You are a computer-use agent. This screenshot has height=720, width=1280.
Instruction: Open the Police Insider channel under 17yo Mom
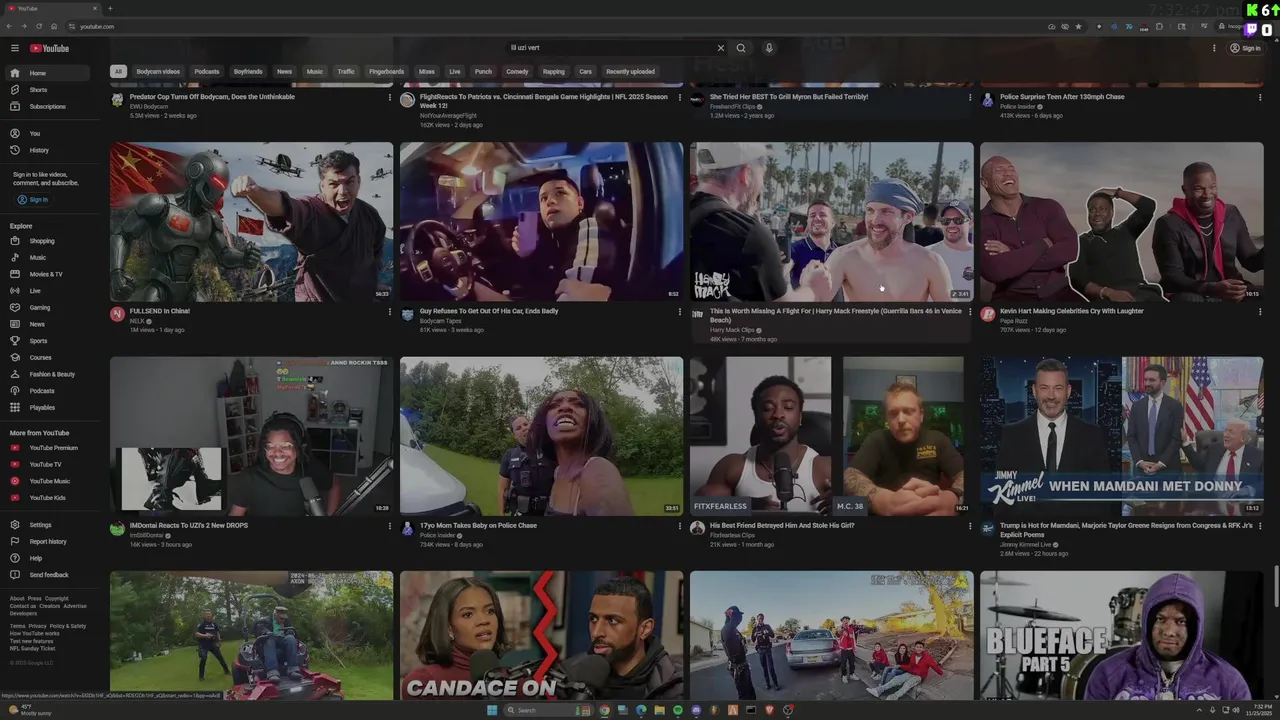[438, 535]
